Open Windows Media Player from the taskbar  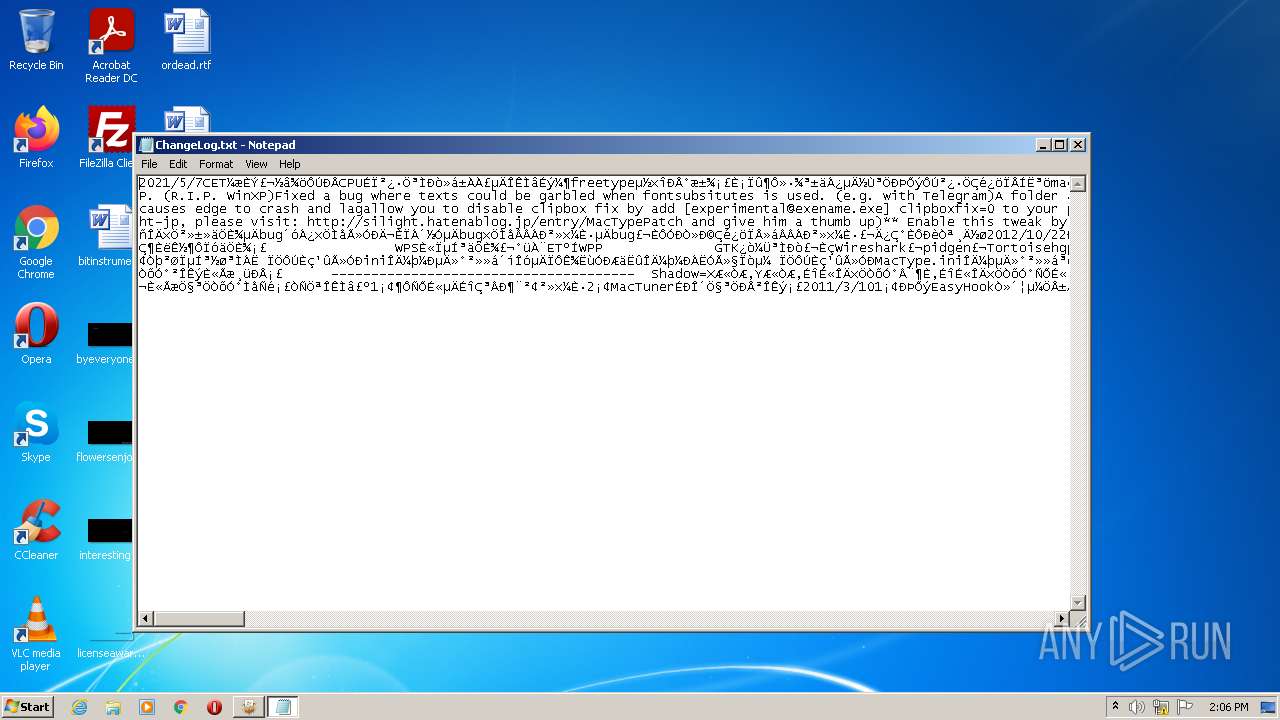pos(147,707)
